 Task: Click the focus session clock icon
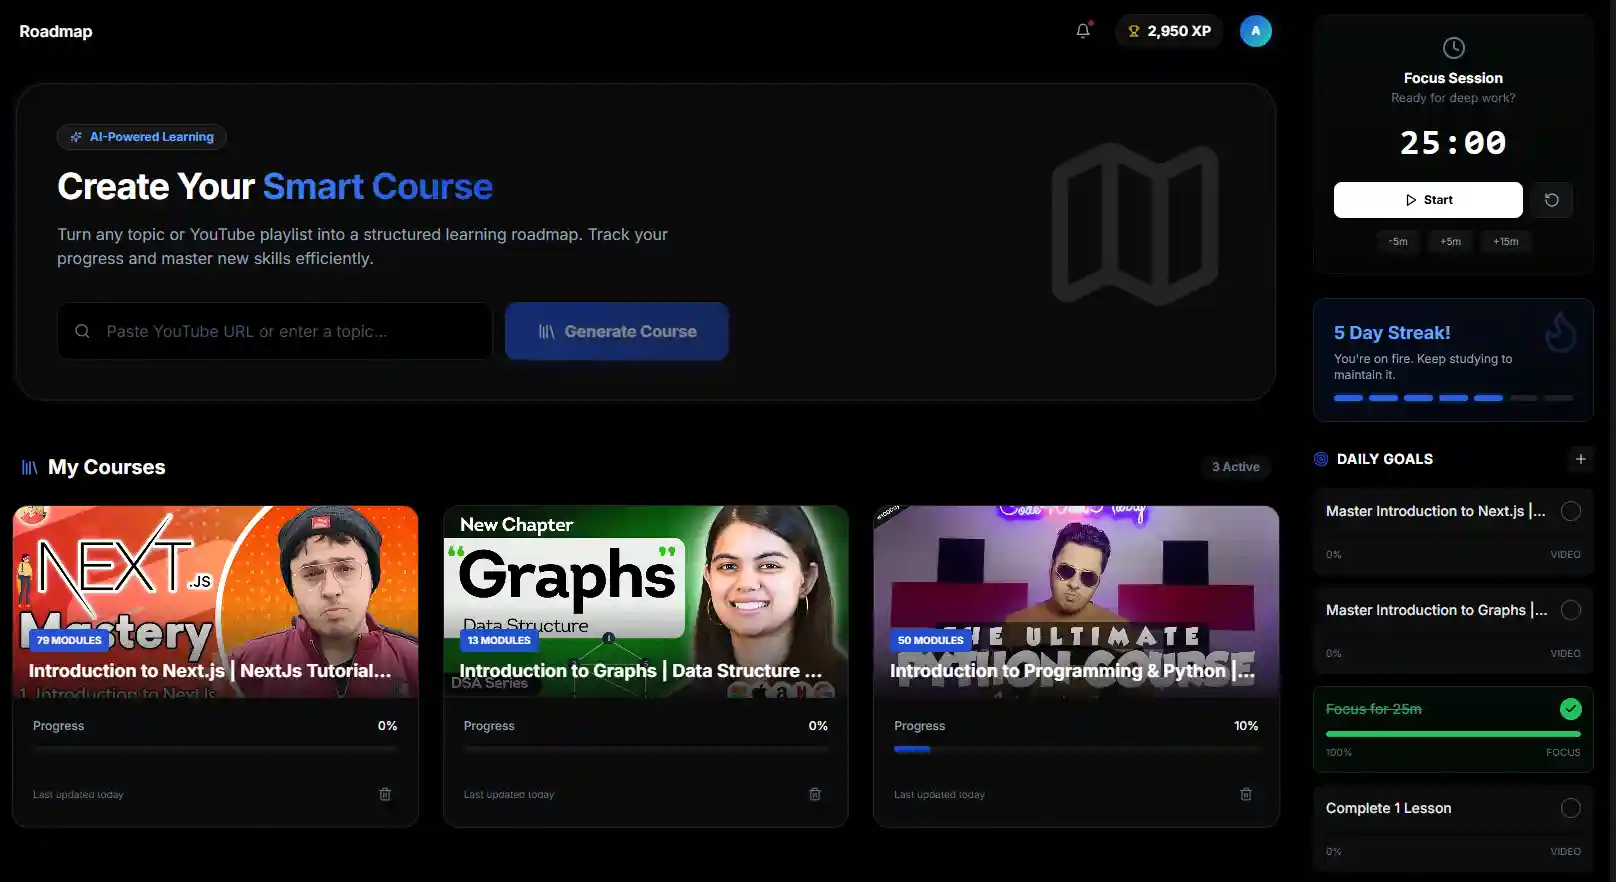tap(1454, 48)
